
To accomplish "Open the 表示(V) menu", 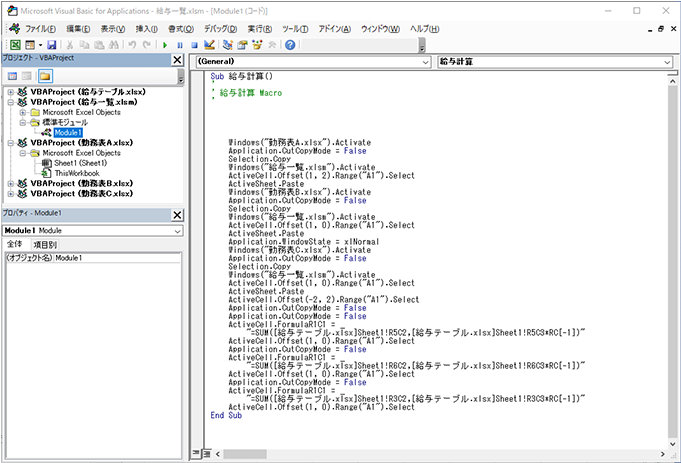I will [x=113, y=29].
